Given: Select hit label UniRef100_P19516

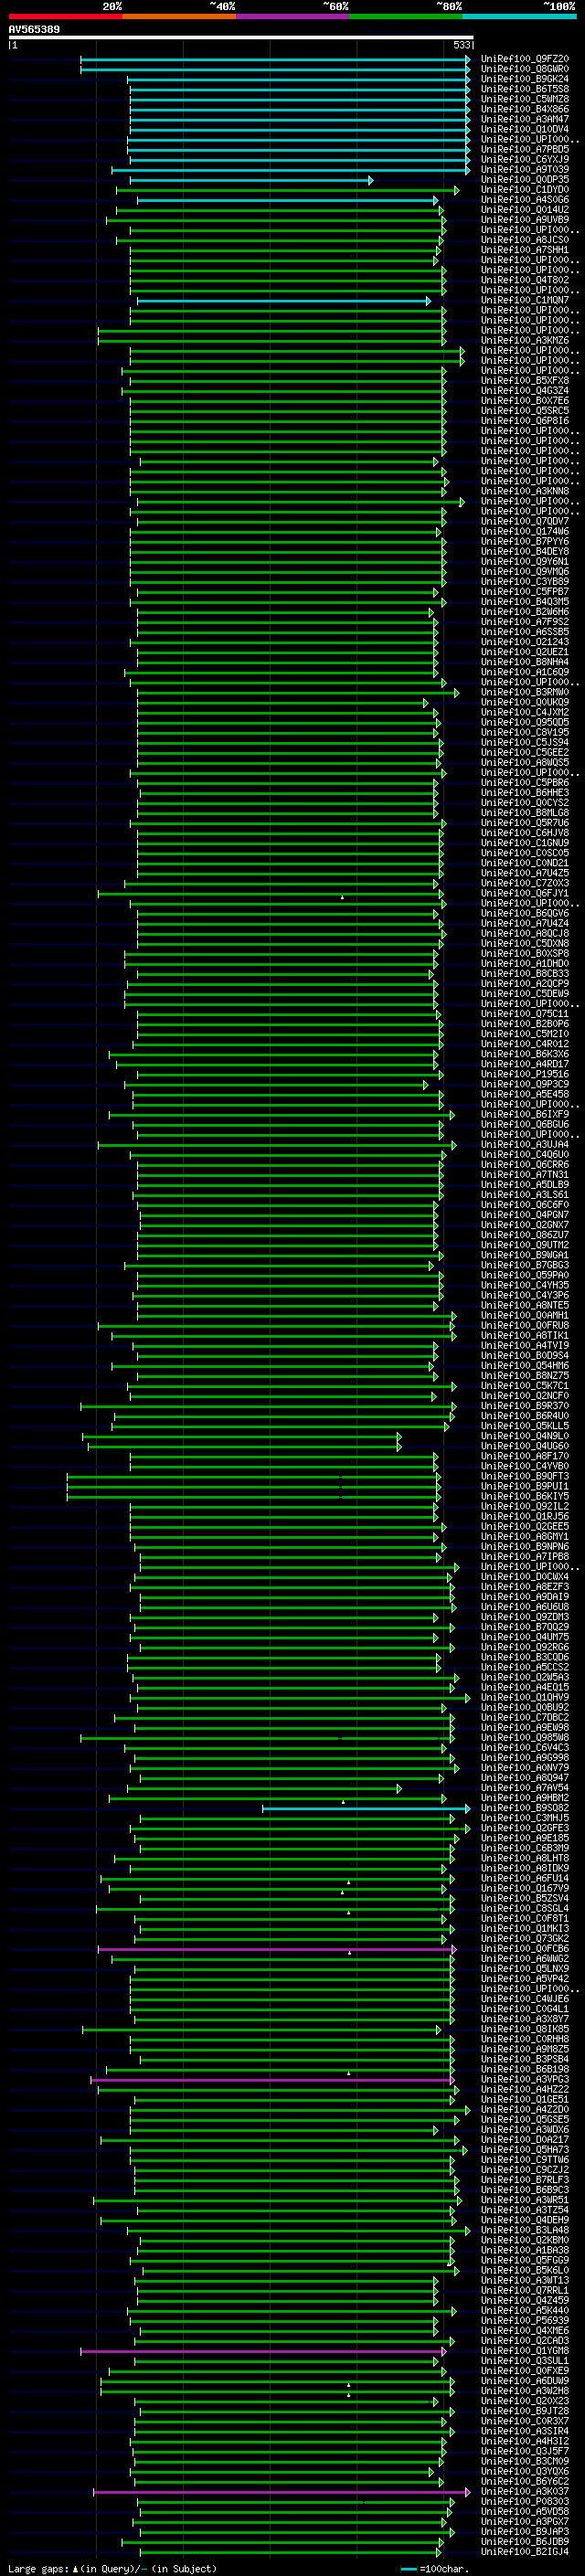Looking at the screenshot, I should tap(525, 1074).
